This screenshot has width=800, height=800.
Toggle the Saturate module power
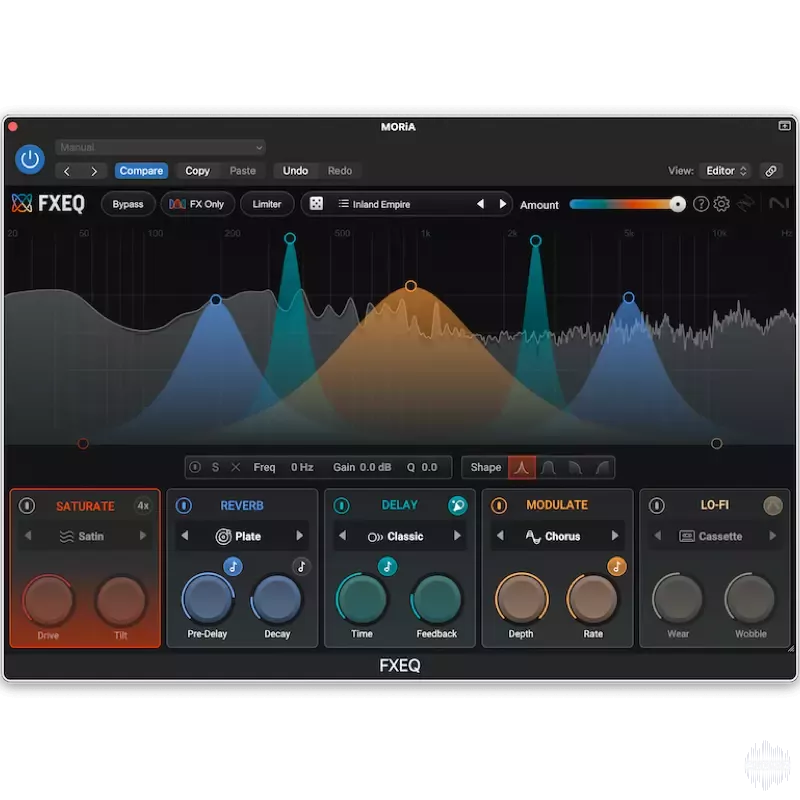[27, 506]
